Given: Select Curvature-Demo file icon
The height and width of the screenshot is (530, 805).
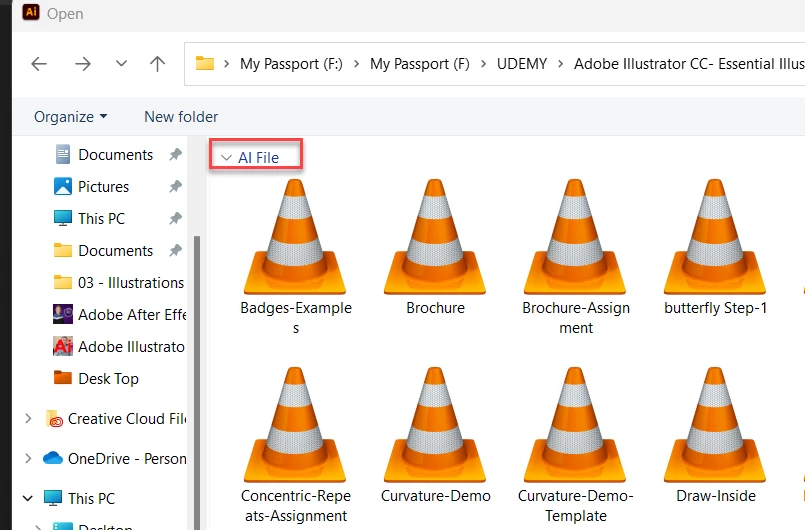Looking at the screenshot, I should [435, 425].
